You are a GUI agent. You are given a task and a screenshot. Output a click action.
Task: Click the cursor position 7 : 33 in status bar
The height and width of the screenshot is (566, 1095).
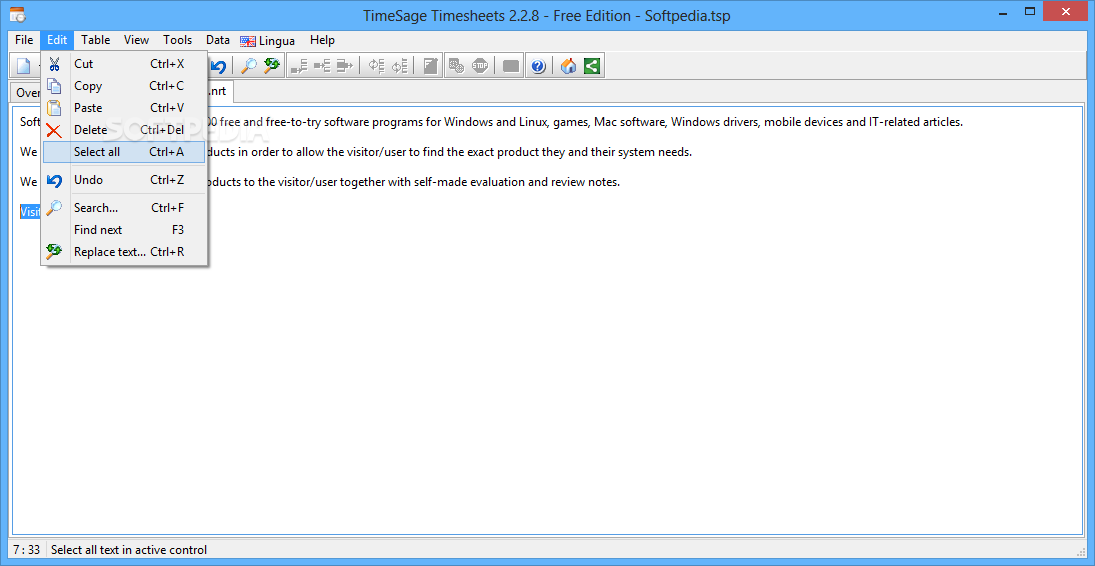[27, 550]
